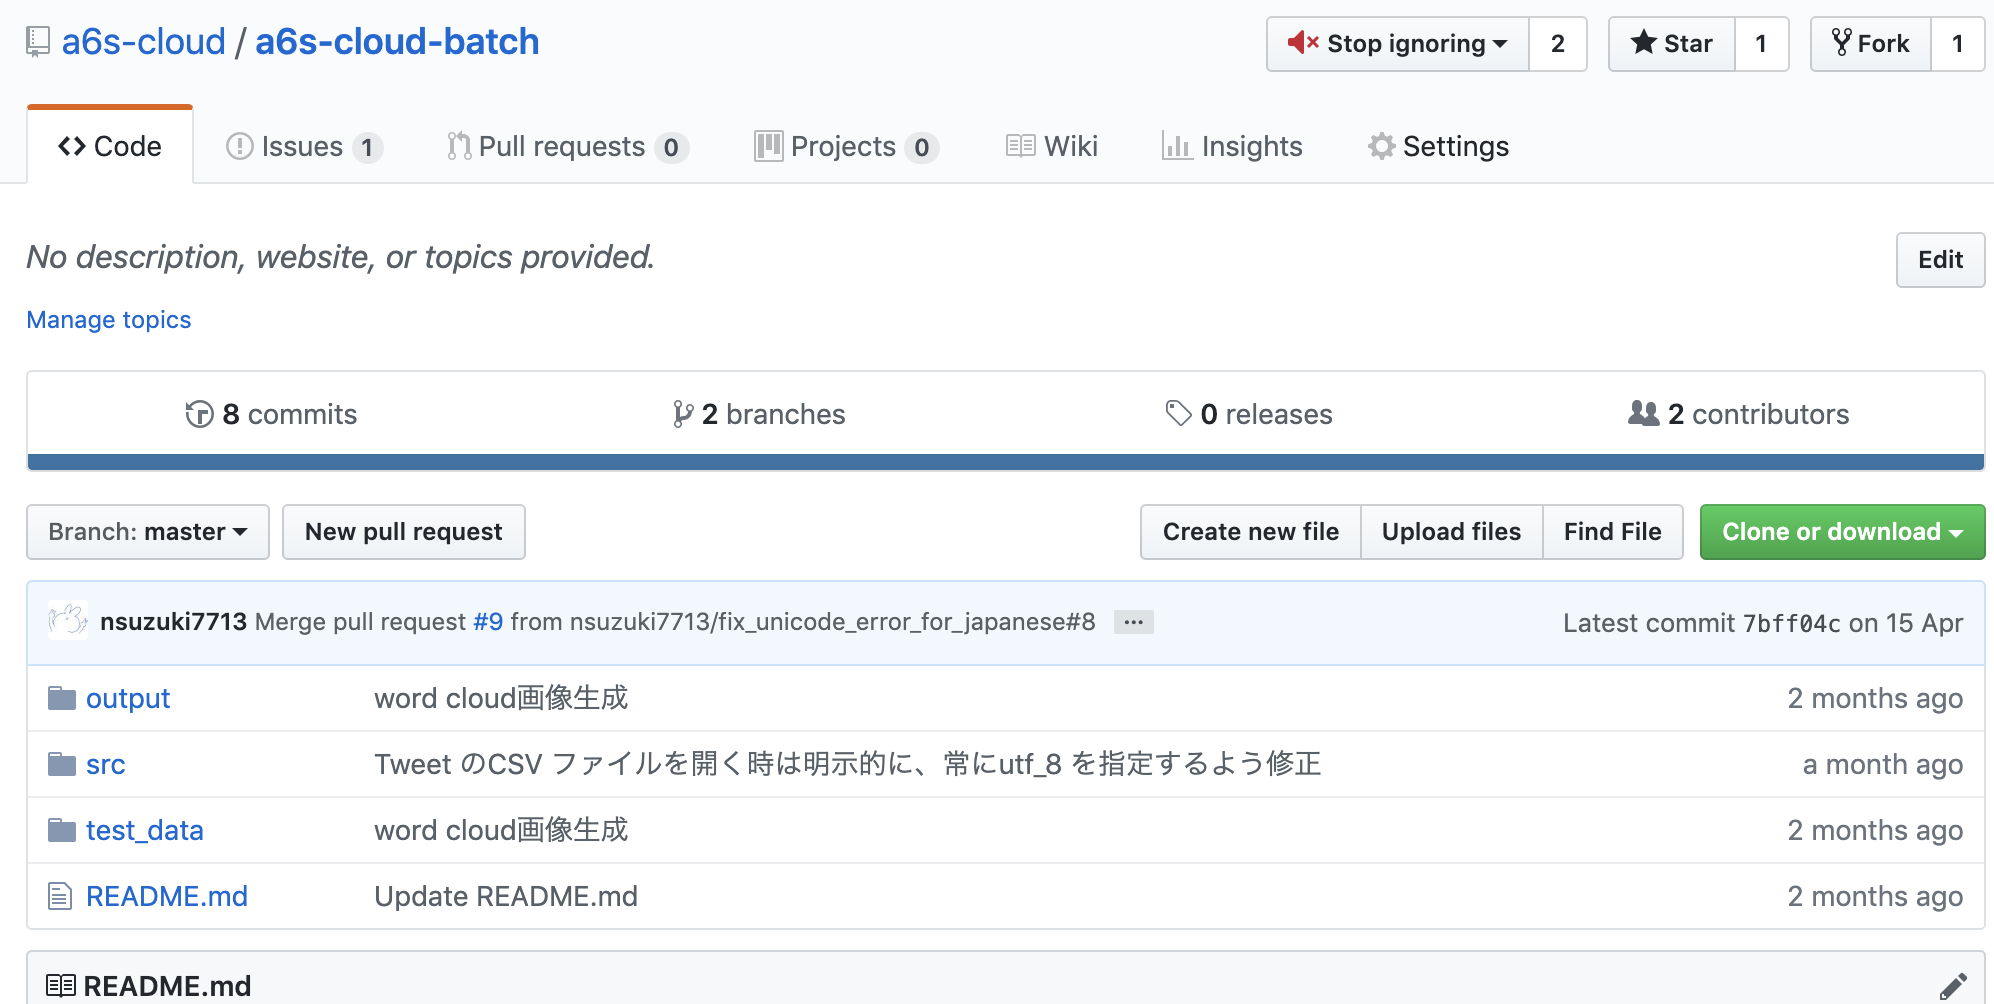Open the test_data row's 'word cloud画像生成' commit message
1994x1004 pixels.
coord(501,830)
